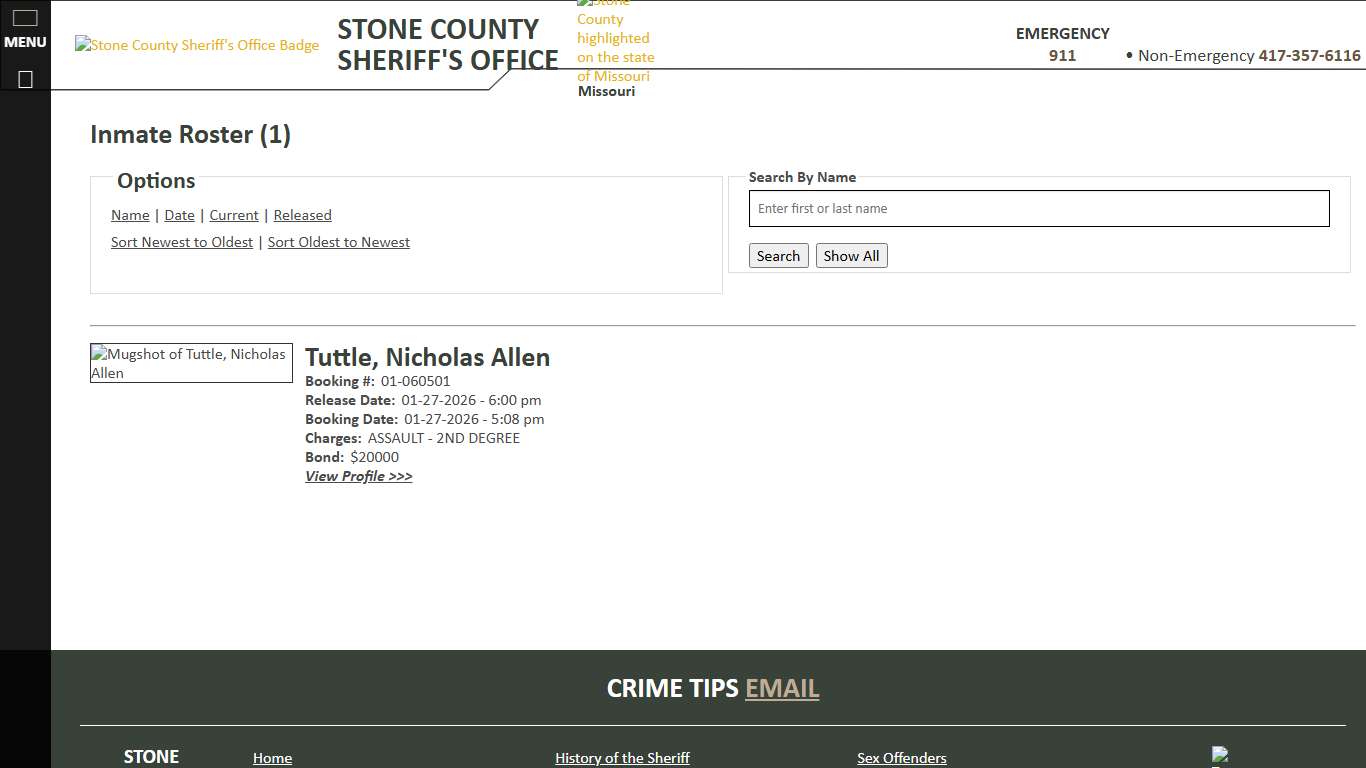
Task: Click the top square icon above MENU
Action: point(24,17)
